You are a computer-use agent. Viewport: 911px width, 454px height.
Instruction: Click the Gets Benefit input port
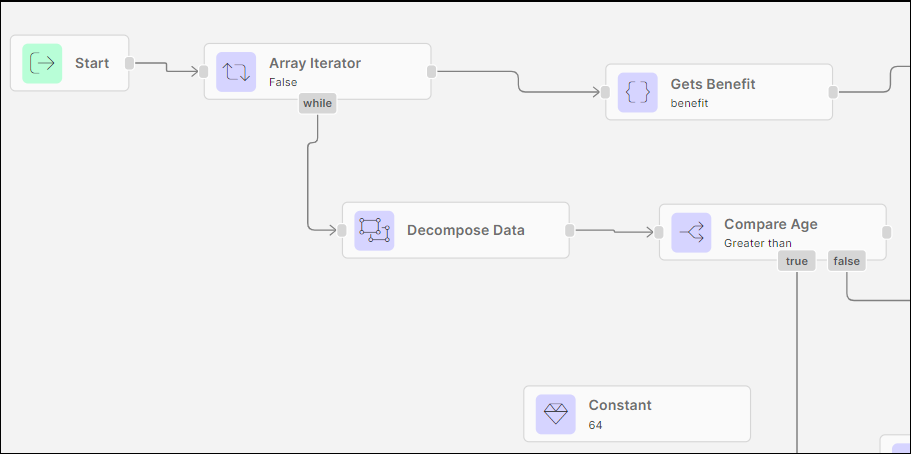(x=605, y=92)
